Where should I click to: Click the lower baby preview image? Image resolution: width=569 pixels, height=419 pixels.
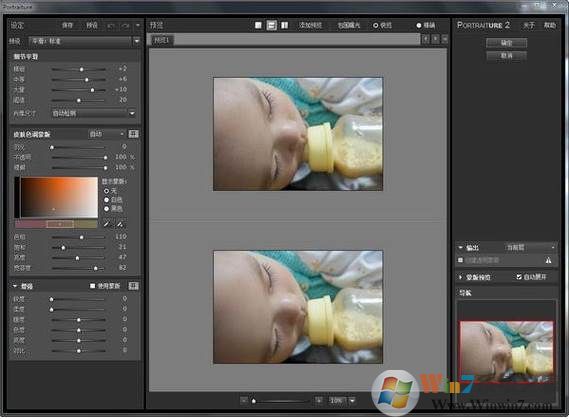pos(298,307)
